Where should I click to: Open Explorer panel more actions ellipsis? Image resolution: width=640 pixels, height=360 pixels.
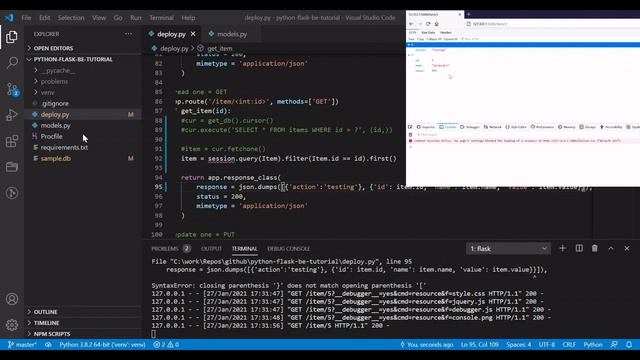pos(128,34)
